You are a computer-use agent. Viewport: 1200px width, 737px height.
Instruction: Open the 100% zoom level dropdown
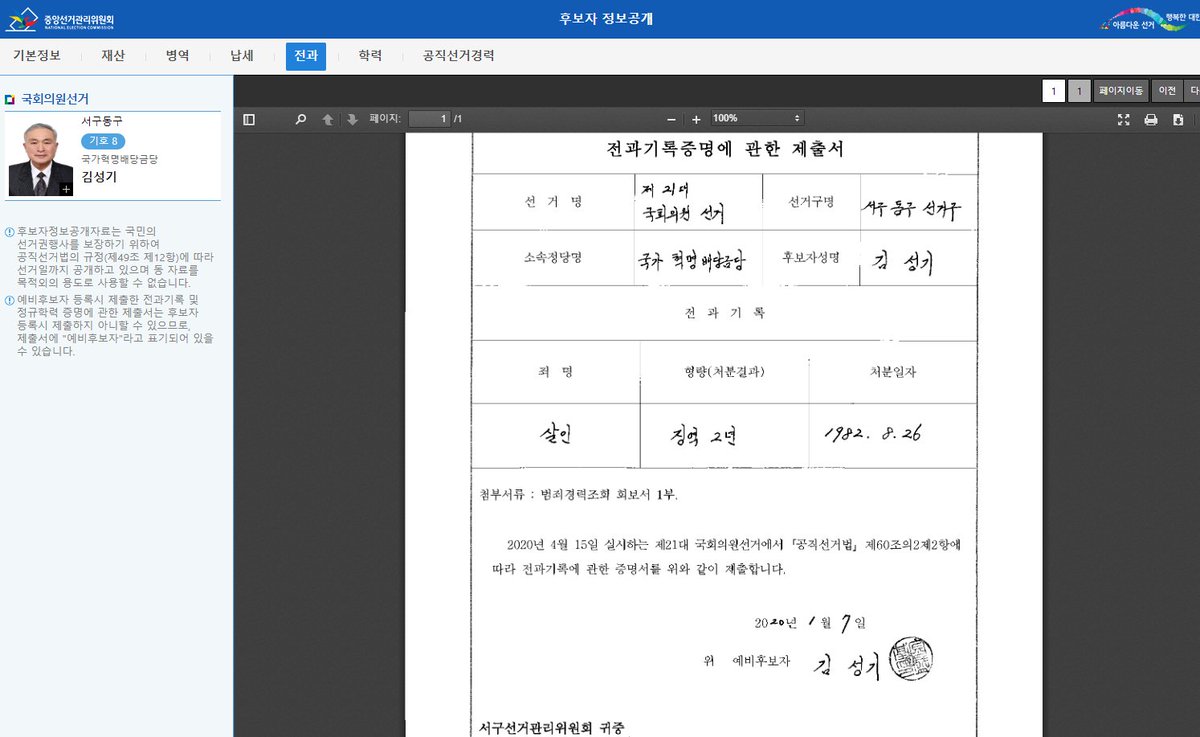[756, 118]
